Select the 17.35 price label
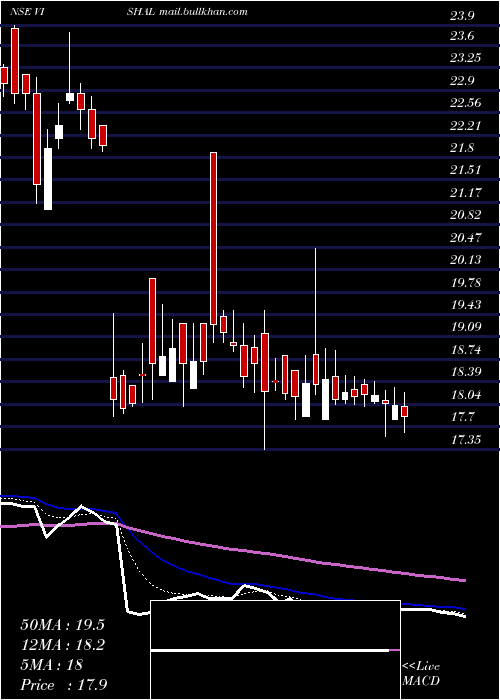The height and width of the screenshot is (700, 500). [x=466, y=440]
